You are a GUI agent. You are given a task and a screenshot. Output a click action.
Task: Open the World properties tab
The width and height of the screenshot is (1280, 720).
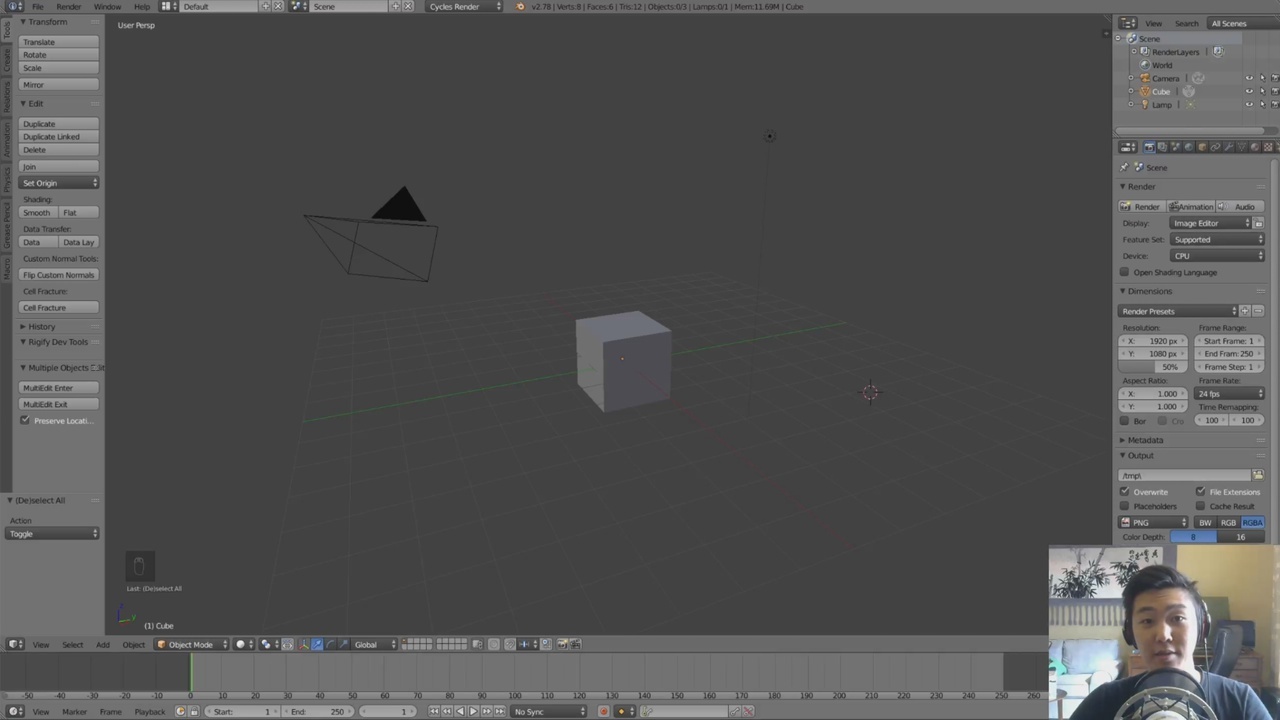click(x=1188, y=147)
